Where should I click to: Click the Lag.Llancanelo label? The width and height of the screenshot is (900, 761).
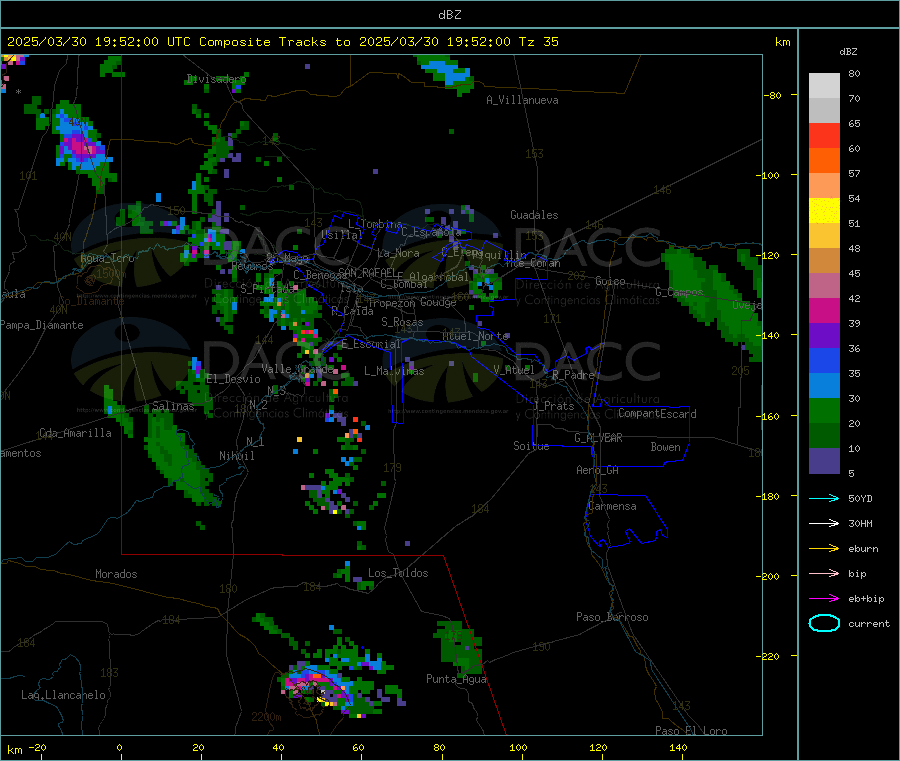click(63, 695)
